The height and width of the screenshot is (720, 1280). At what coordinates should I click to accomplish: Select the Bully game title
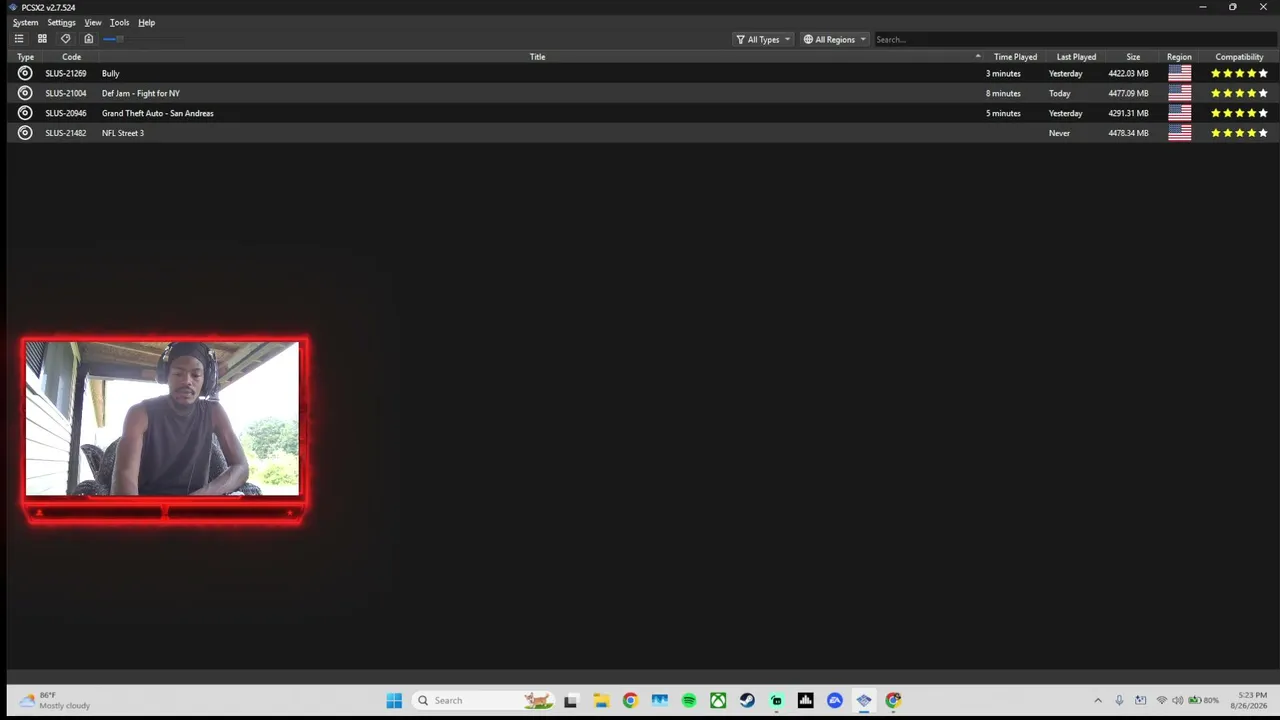[110, 73]
